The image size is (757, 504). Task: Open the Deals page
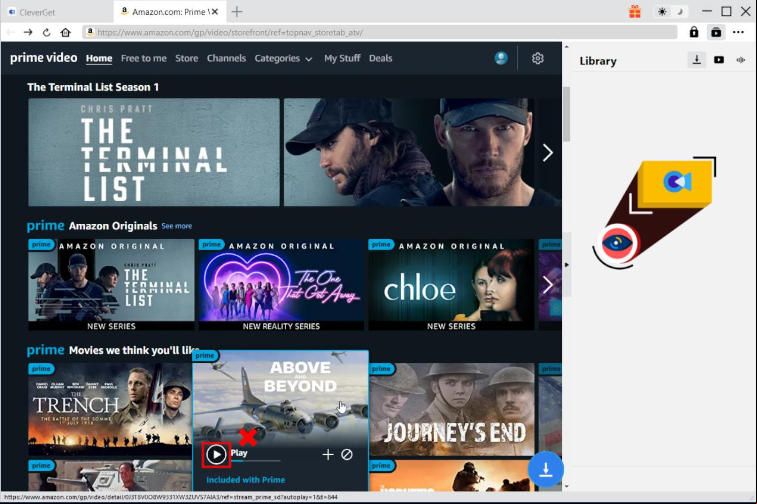380,58
